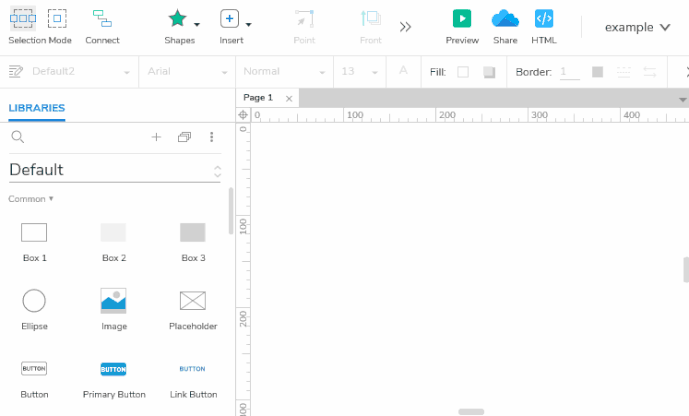Pick the Primary Button widget
This screenshot has height=416, width=689.
tap(113, 369)
